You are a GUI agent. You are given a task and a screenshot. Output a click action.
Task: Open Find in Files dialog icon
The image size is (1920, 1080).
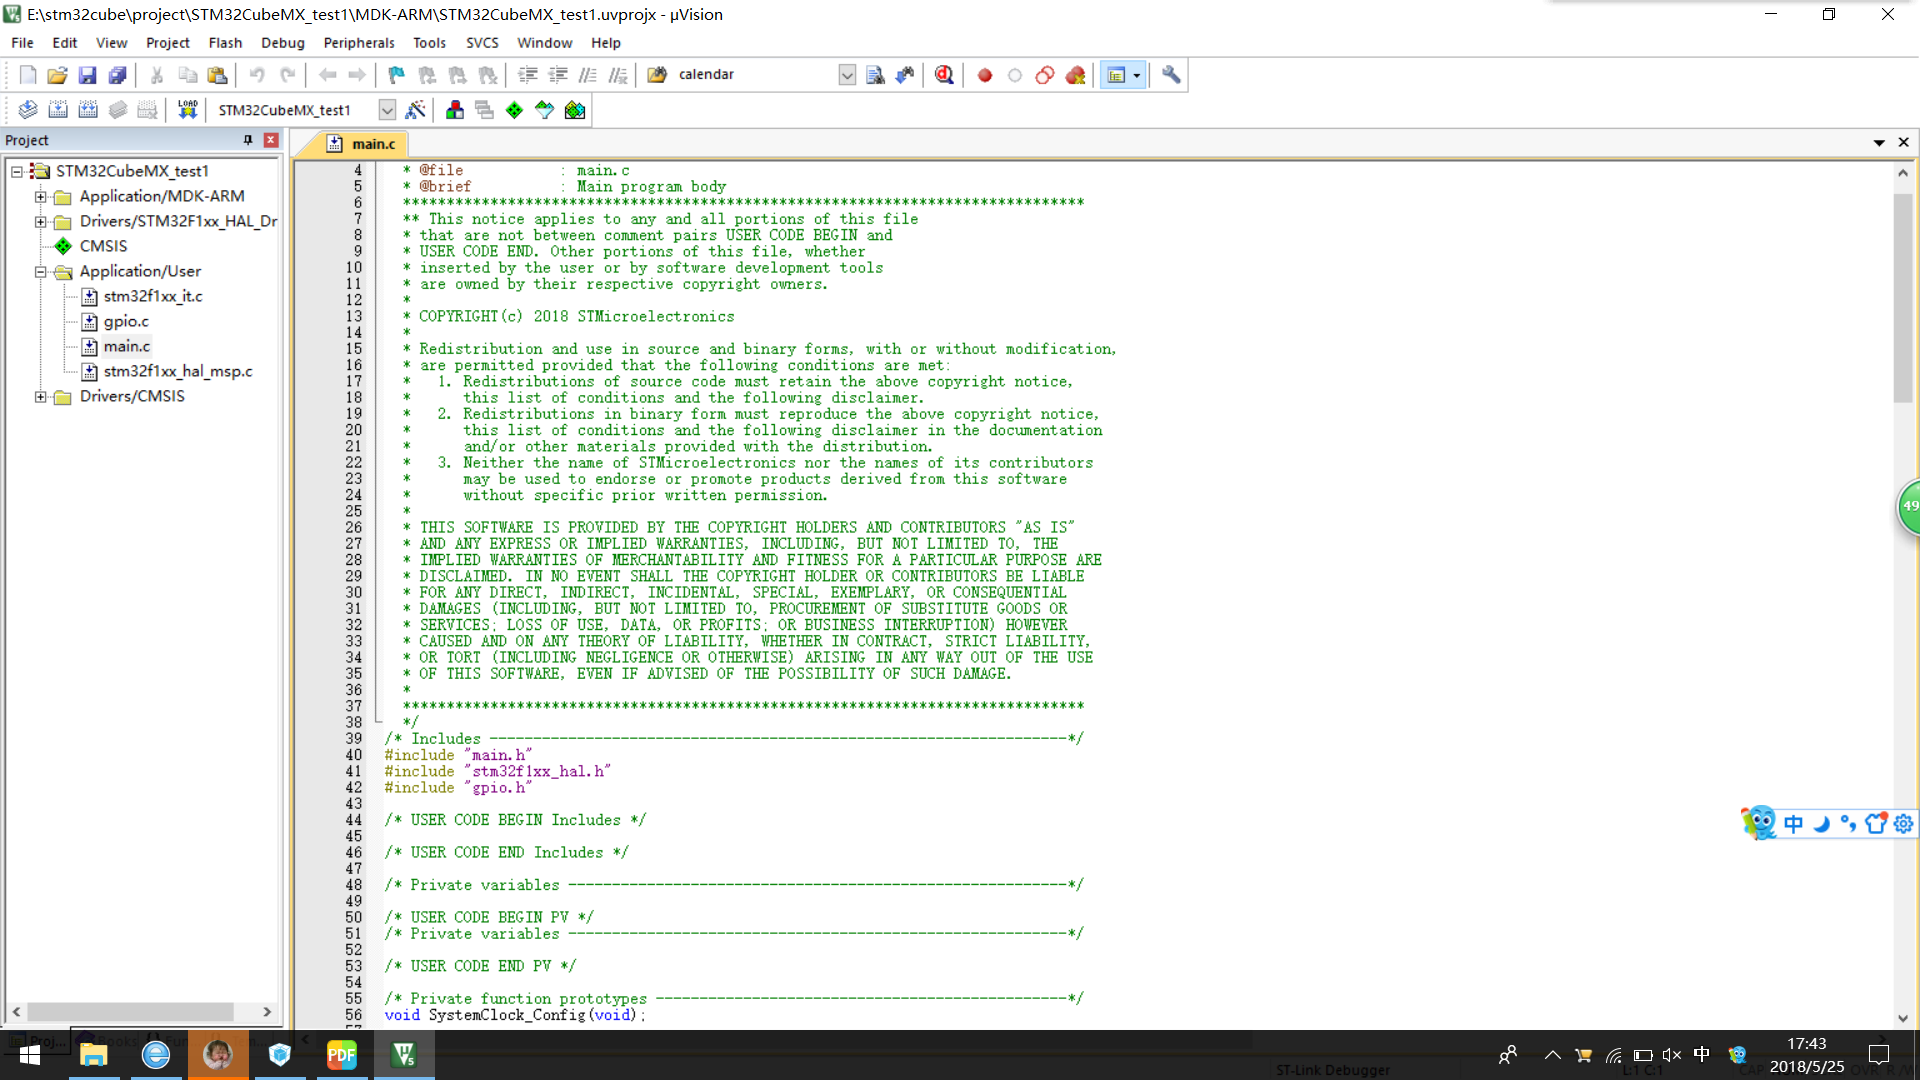click(657, 75)
